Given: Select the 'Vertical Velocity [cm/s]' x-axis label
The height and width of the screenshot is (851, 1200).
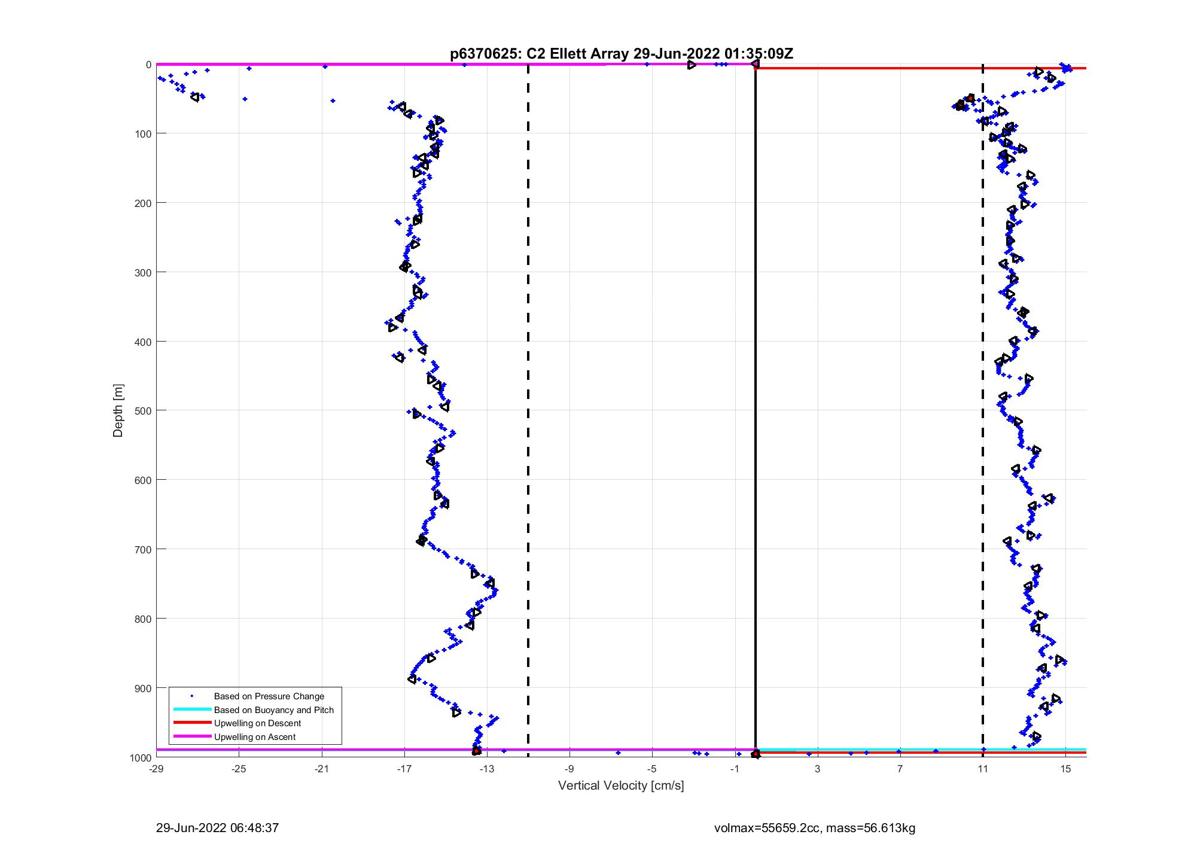Looking at the screenshot, I should coord(621,786).
